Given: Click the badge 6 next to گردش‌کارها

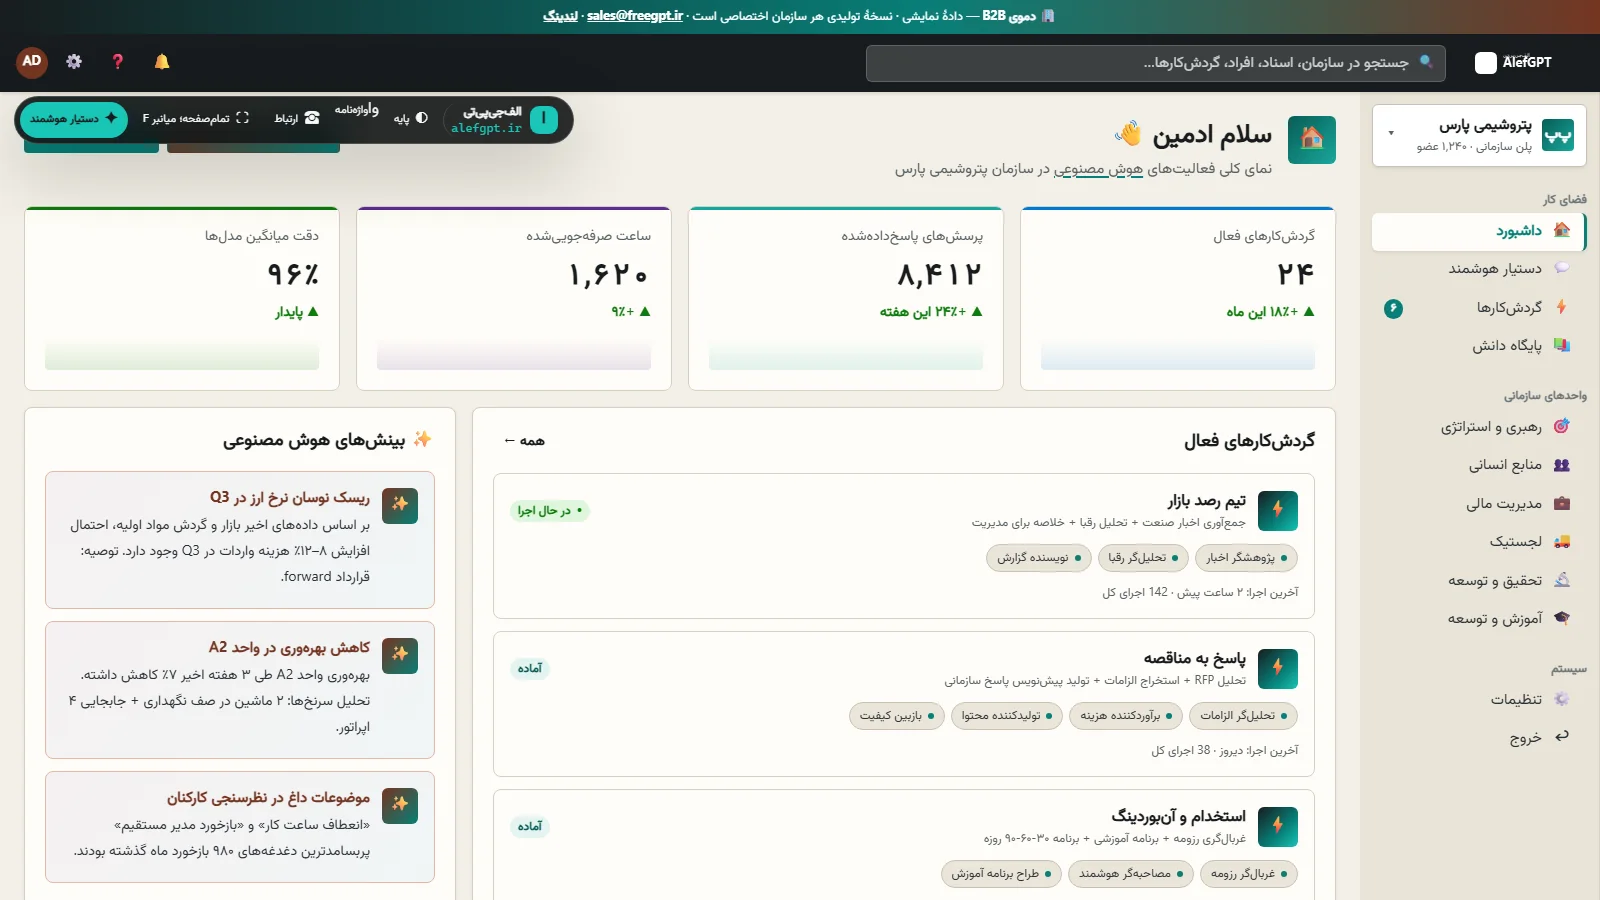Looking at the screenshot, I should [x=1393, y=309].
